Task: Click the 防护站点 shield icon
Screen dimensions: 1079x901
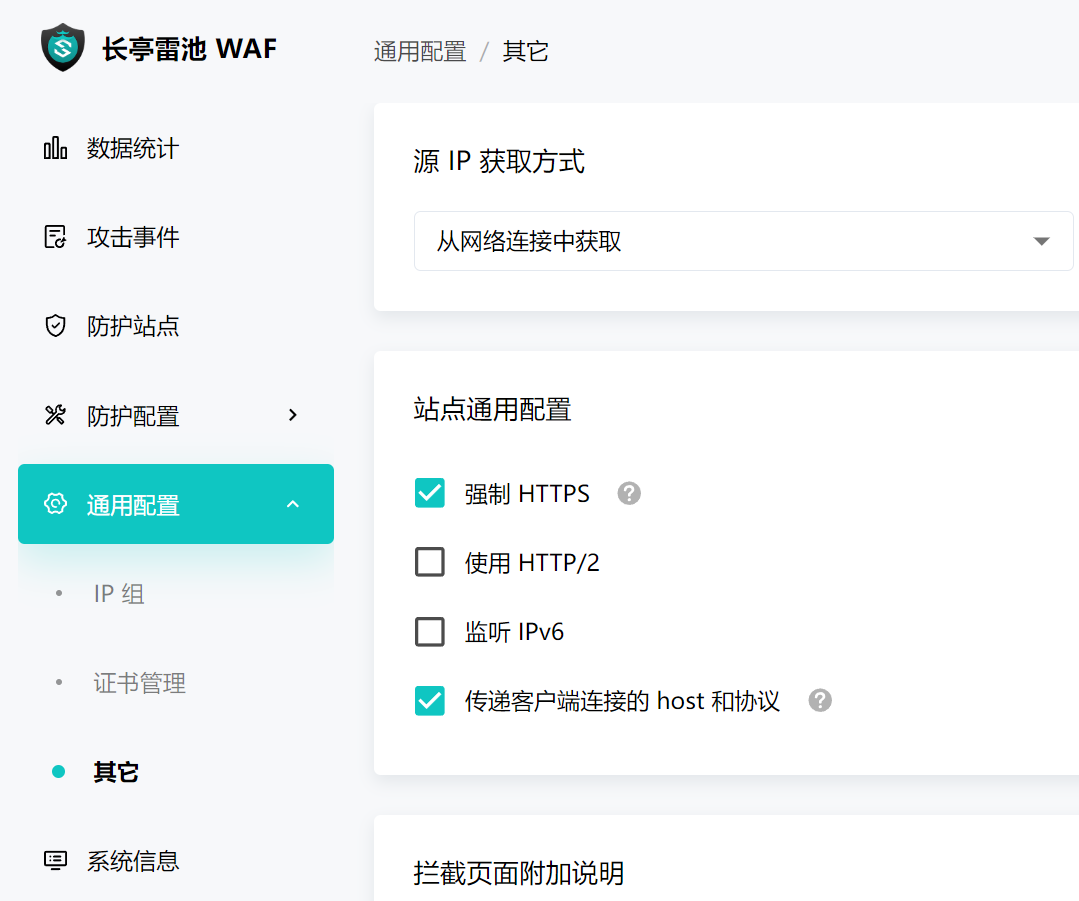Action: point(56,326)
